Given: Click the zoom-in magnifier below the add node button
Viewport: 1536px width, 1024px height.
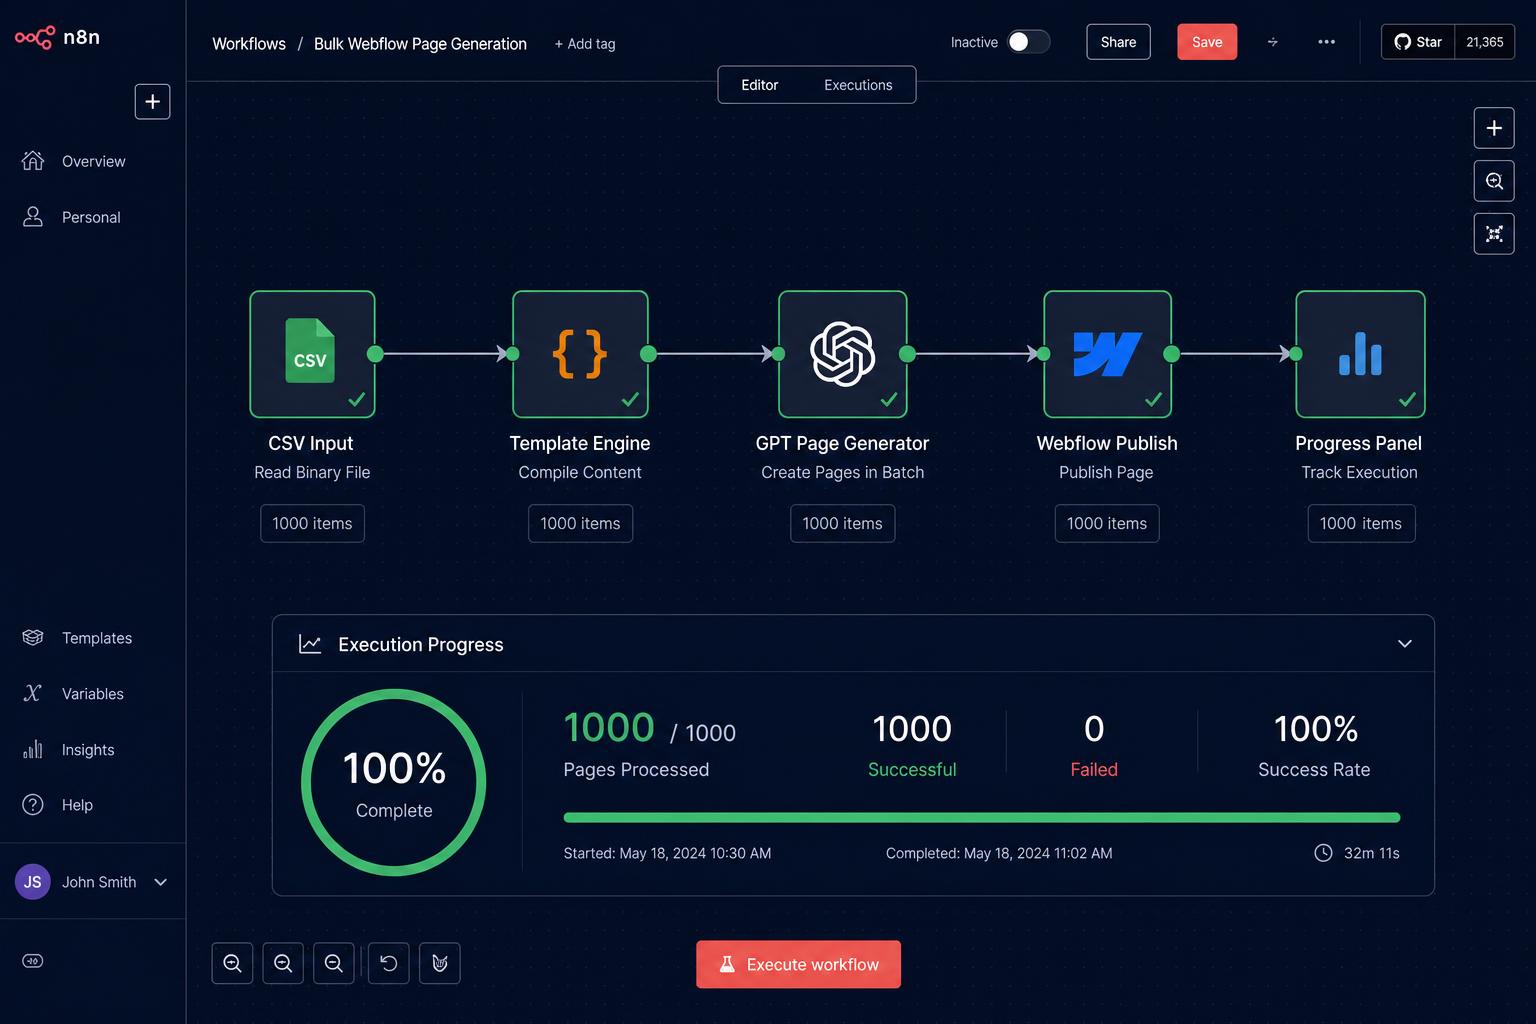Looking at the screenshot, I should pos(1494,181).
